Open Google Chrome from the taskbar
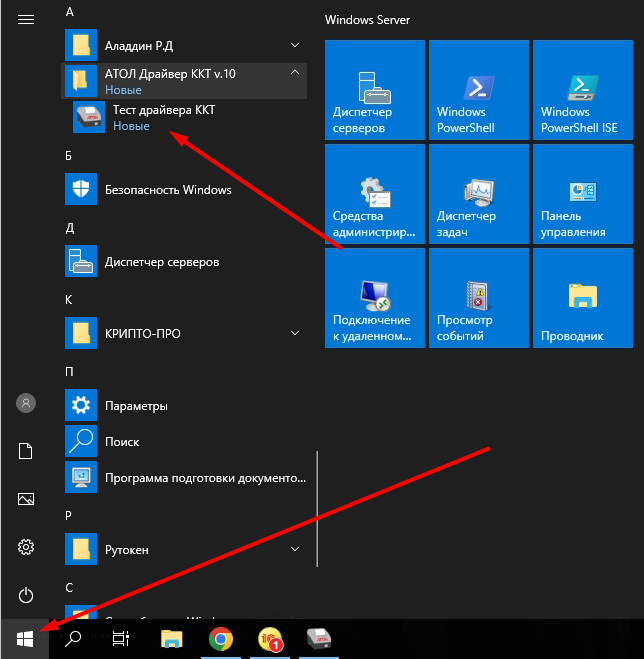 [221, 639]
